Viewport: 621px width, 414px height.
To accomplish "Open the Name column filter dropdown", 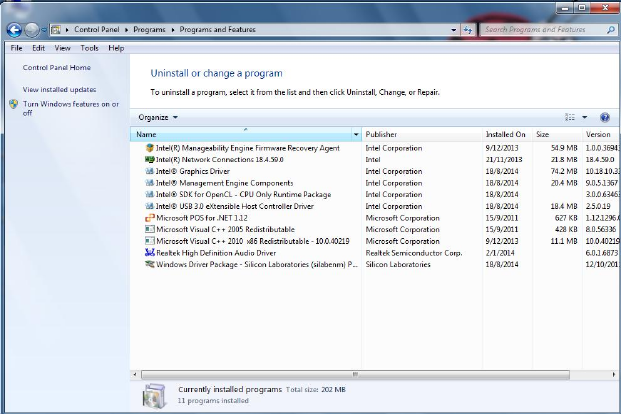I will tap(356, 135).
